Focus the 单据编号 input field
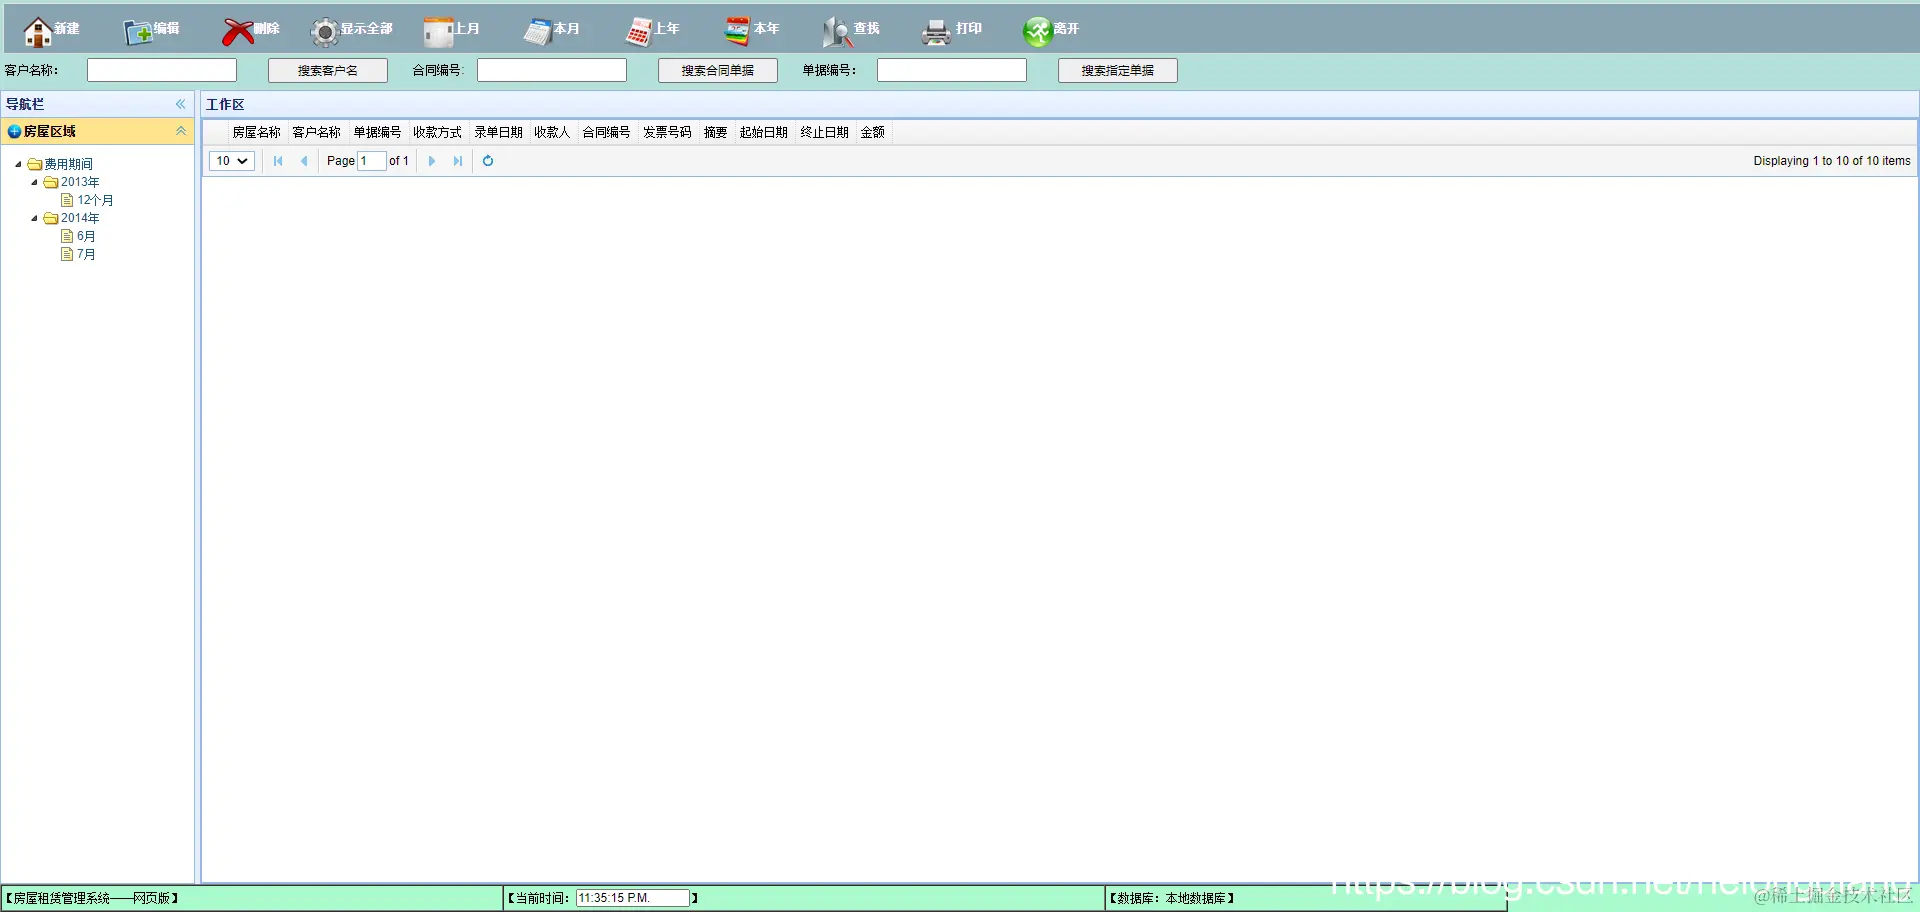The image size is (1920, 912). pos(952,70)
